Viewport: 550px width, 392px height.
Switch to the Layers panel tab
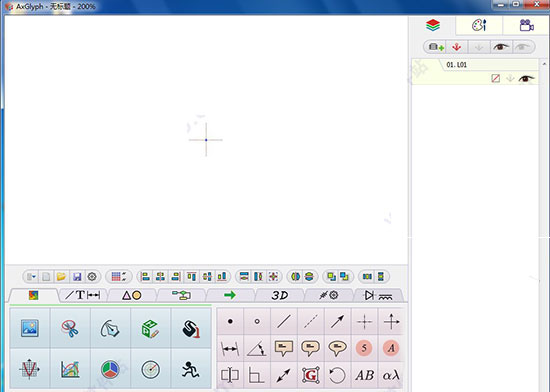(433, 25)
